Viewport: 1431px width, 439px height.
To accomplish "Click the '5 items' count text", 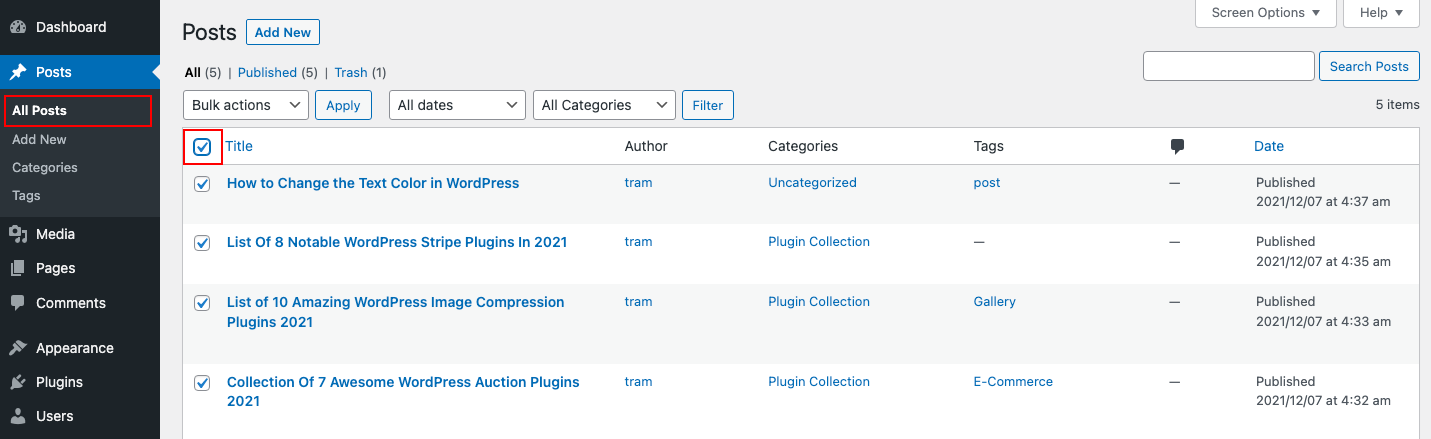I will [x=1397, y=105].
